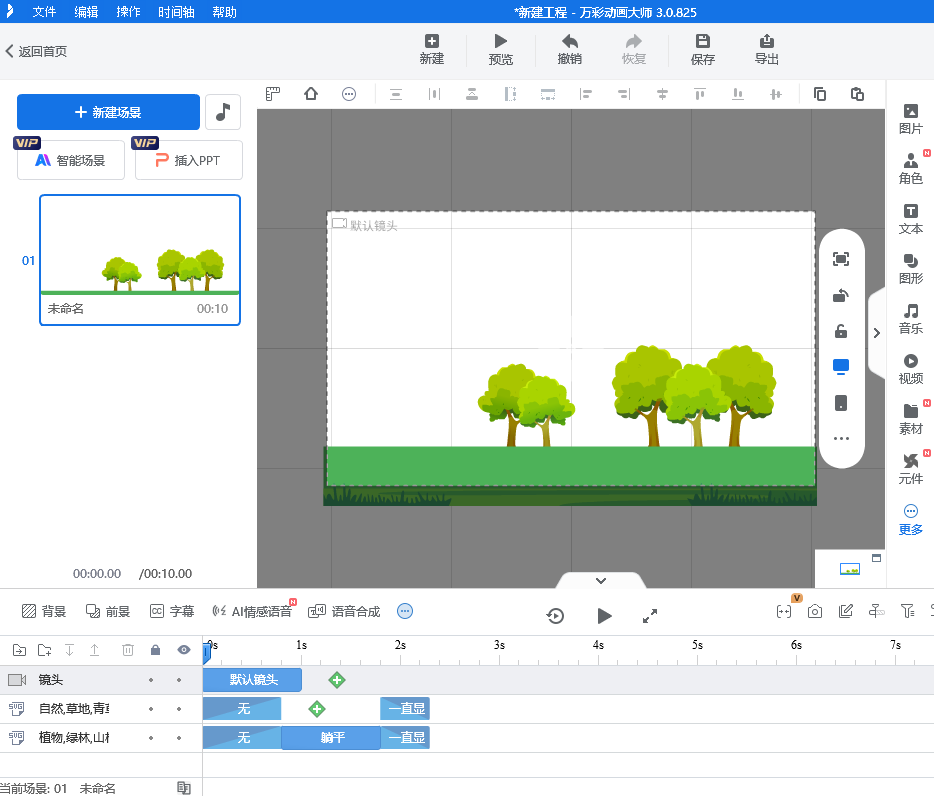Screen dimensions: 934x796
Task: Open the 图形 shapes panel
Action: tap(910, 268)
